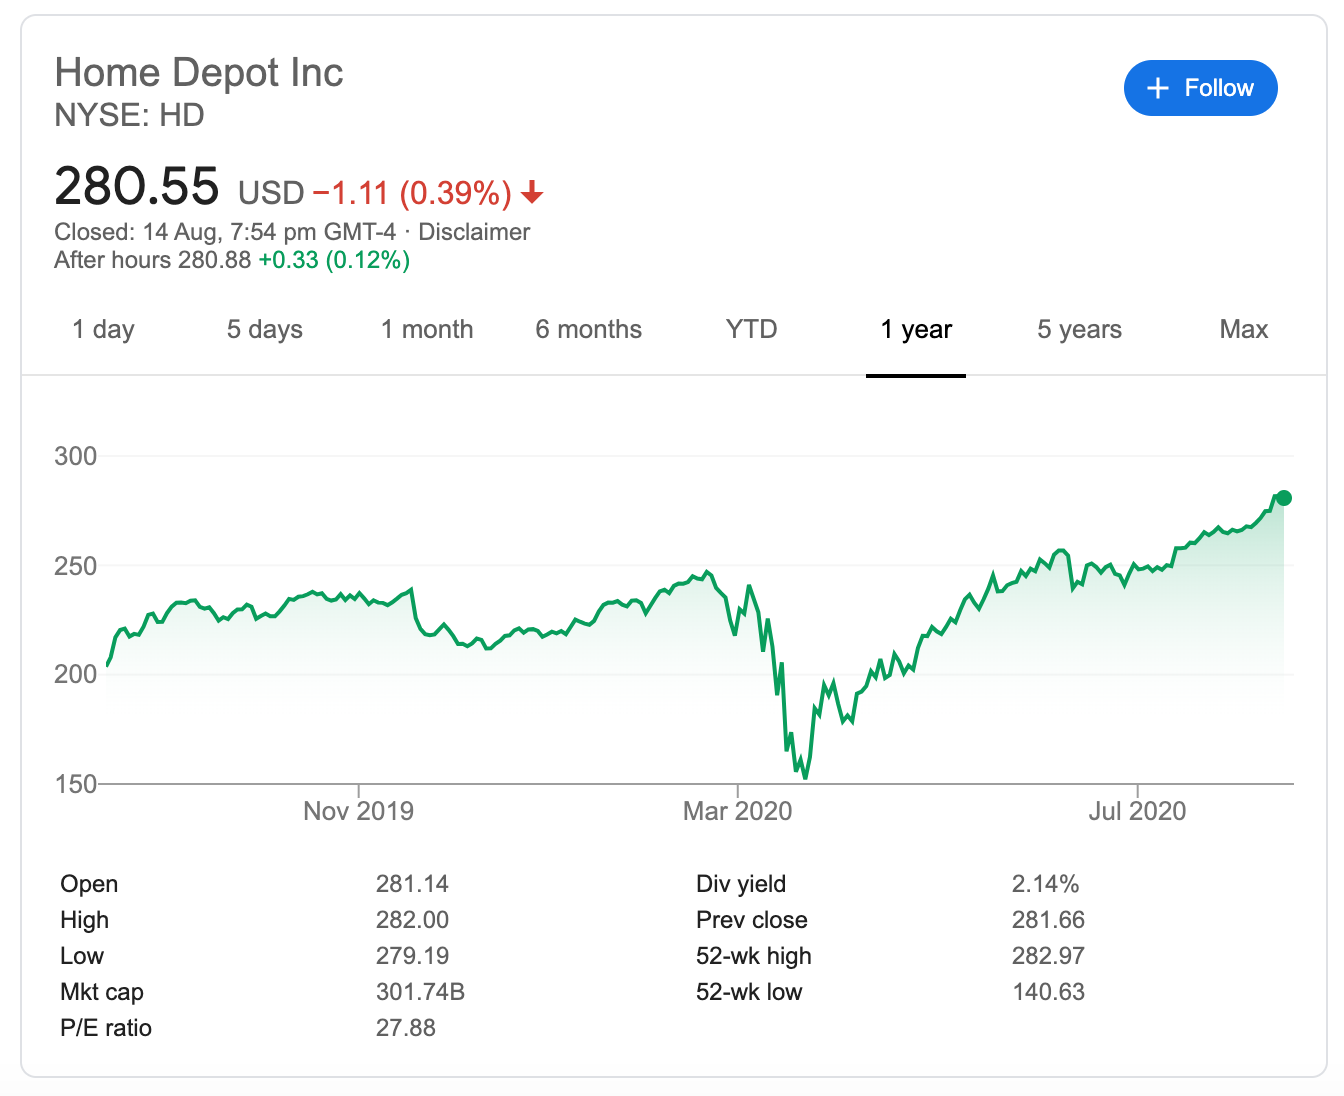Open the Disclaimer link
1344x1096 pixels.
coord(474,232)
